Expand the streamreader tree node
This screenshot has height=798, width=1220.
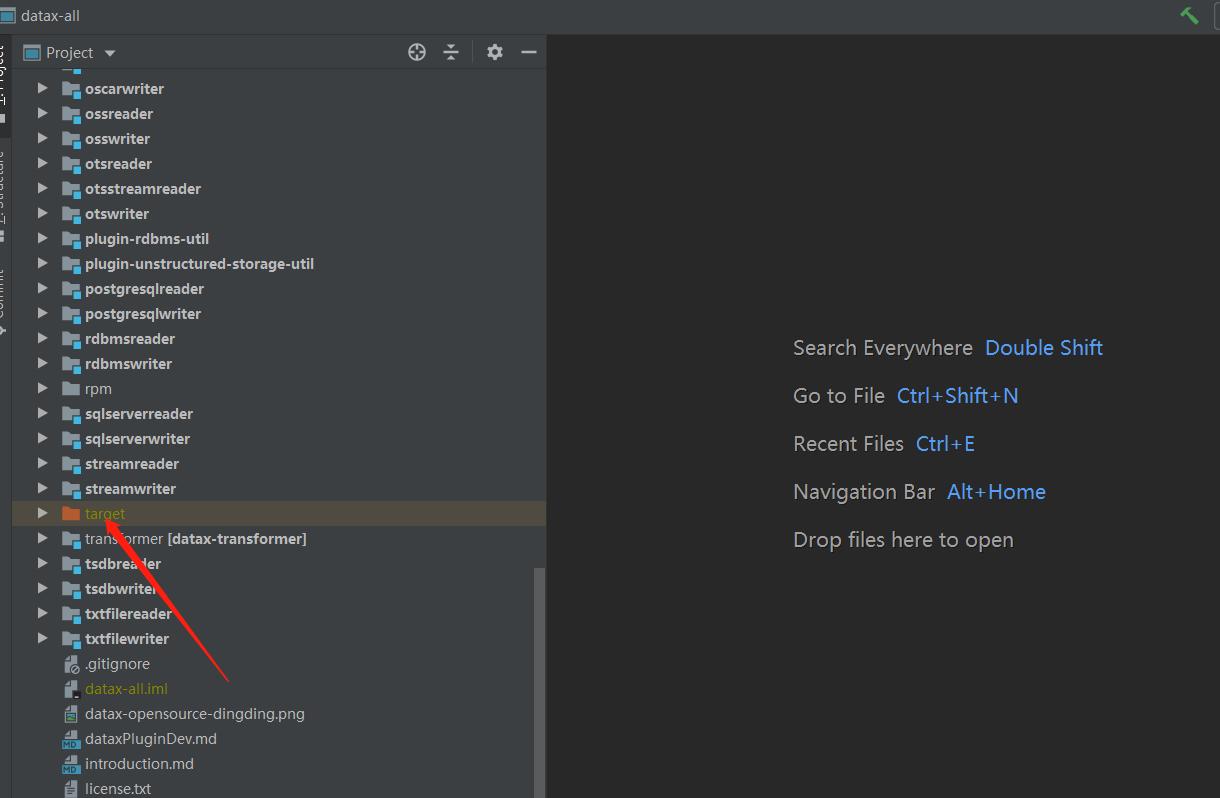tap(42, 464)
